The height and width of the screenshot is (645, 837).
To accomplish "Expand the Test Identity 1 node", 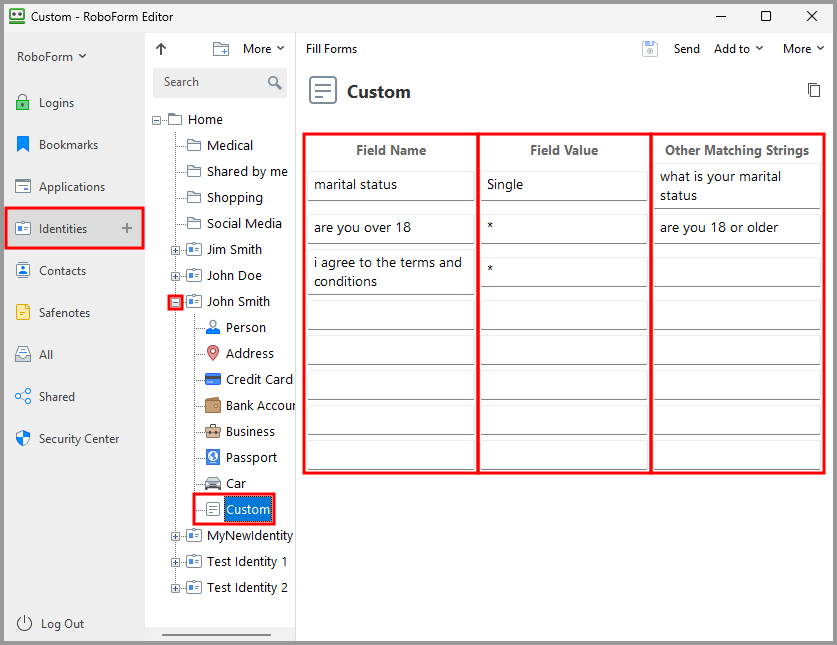I will click(x=175, y=562).
